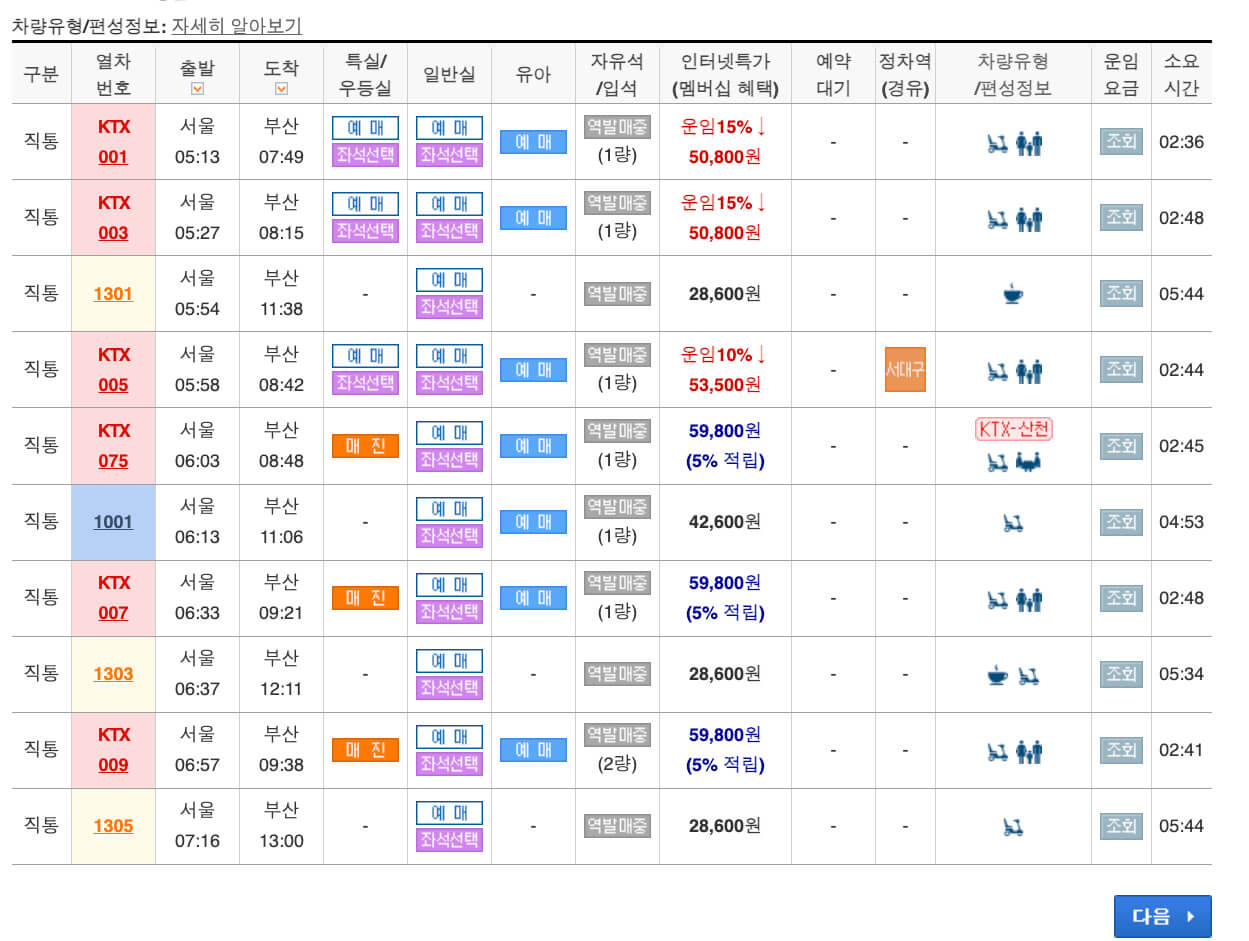Click sofa seating icon in KTX 075 row
This screenshot has width=1249, height=941.
(1029, 461)
